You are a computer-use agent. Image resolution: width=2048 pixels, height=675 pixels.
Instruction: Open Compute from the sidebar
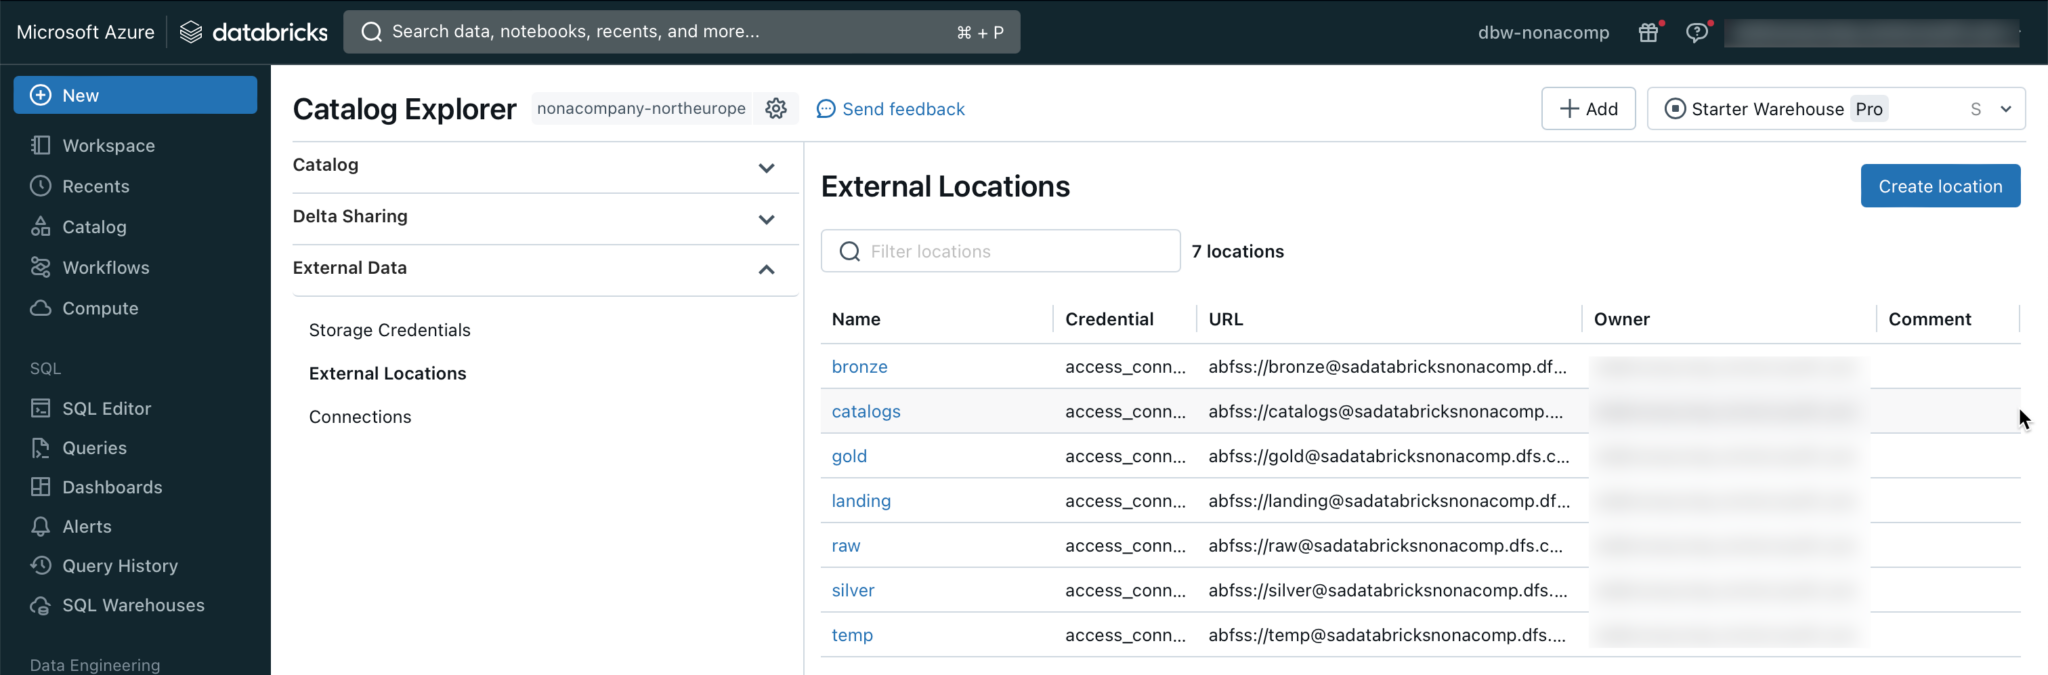click(x=100, y=309)
